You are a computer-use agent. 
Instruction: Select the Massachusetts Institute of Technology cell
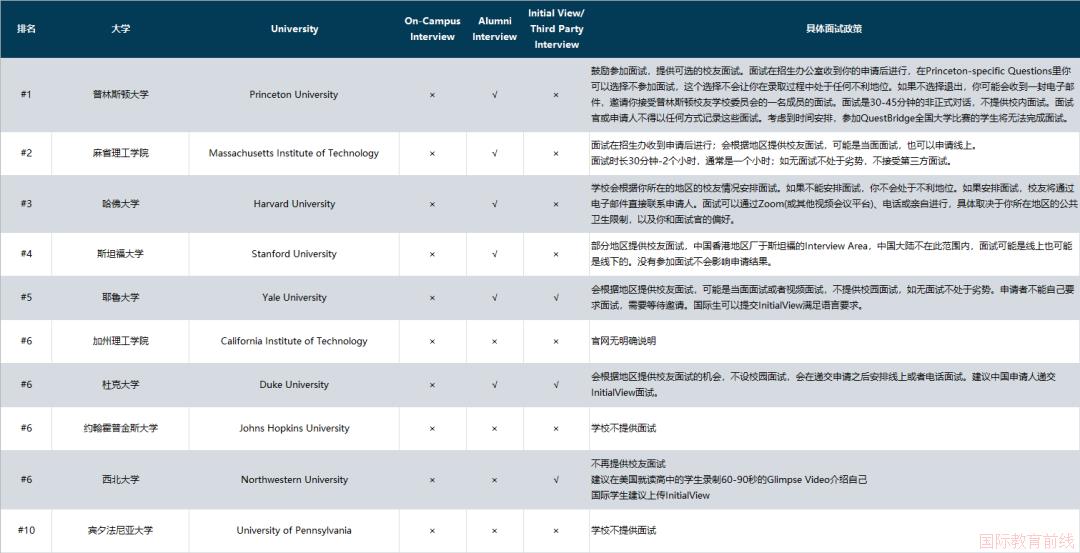coord(294,154)
